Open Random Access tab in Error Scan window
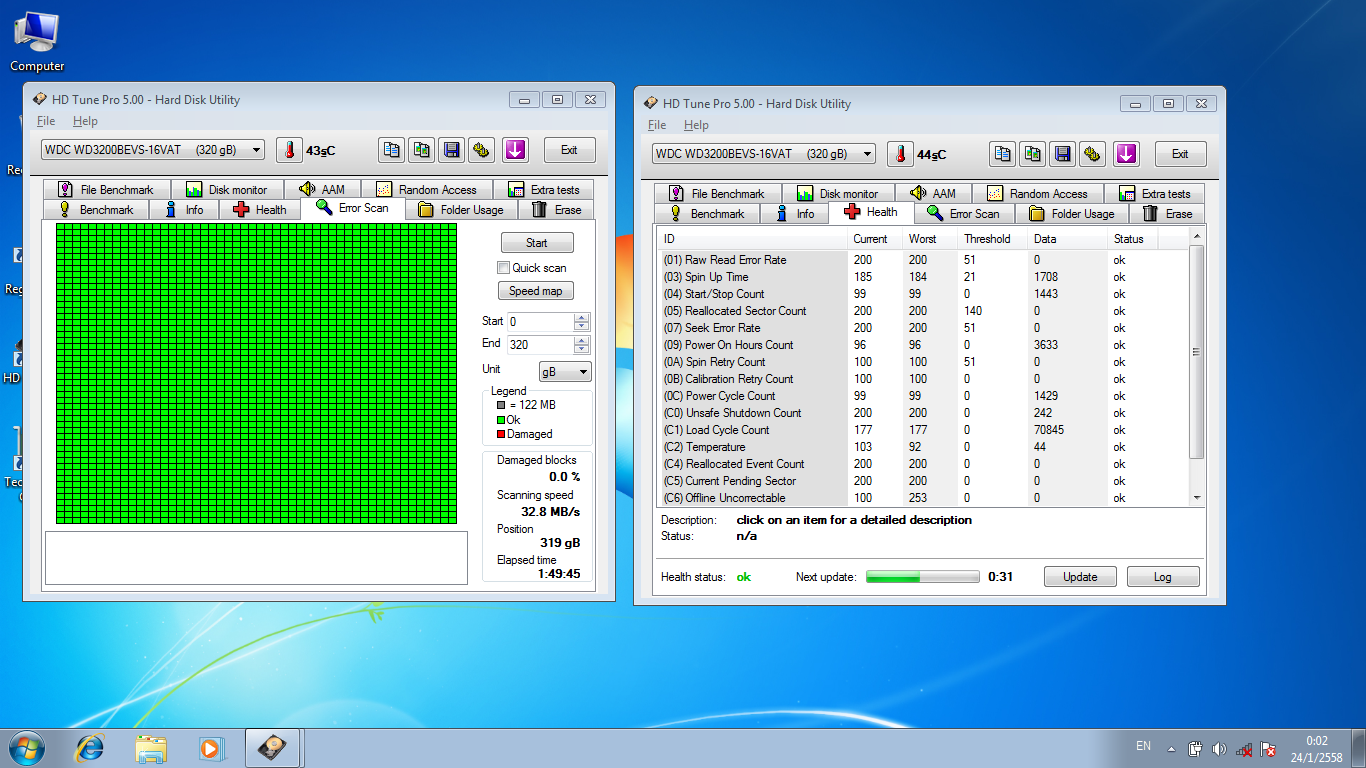Viewport: 1366px width, 768px height. click(427, 190)
